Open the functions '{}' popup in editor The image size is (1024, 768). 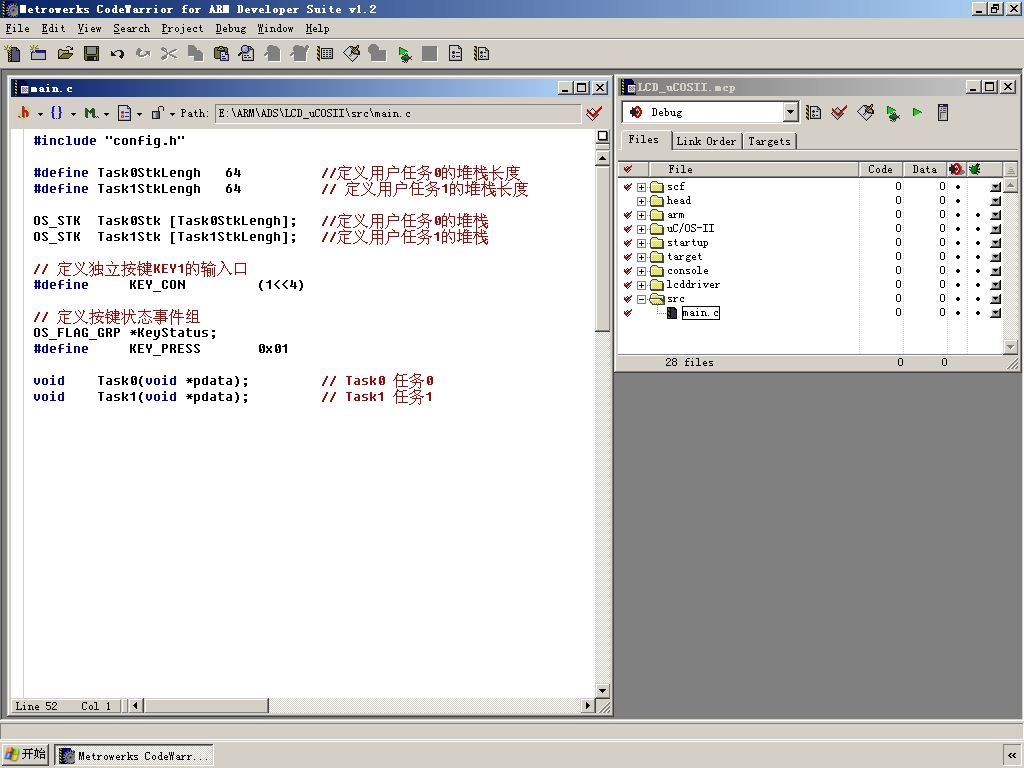pos(62,113)
